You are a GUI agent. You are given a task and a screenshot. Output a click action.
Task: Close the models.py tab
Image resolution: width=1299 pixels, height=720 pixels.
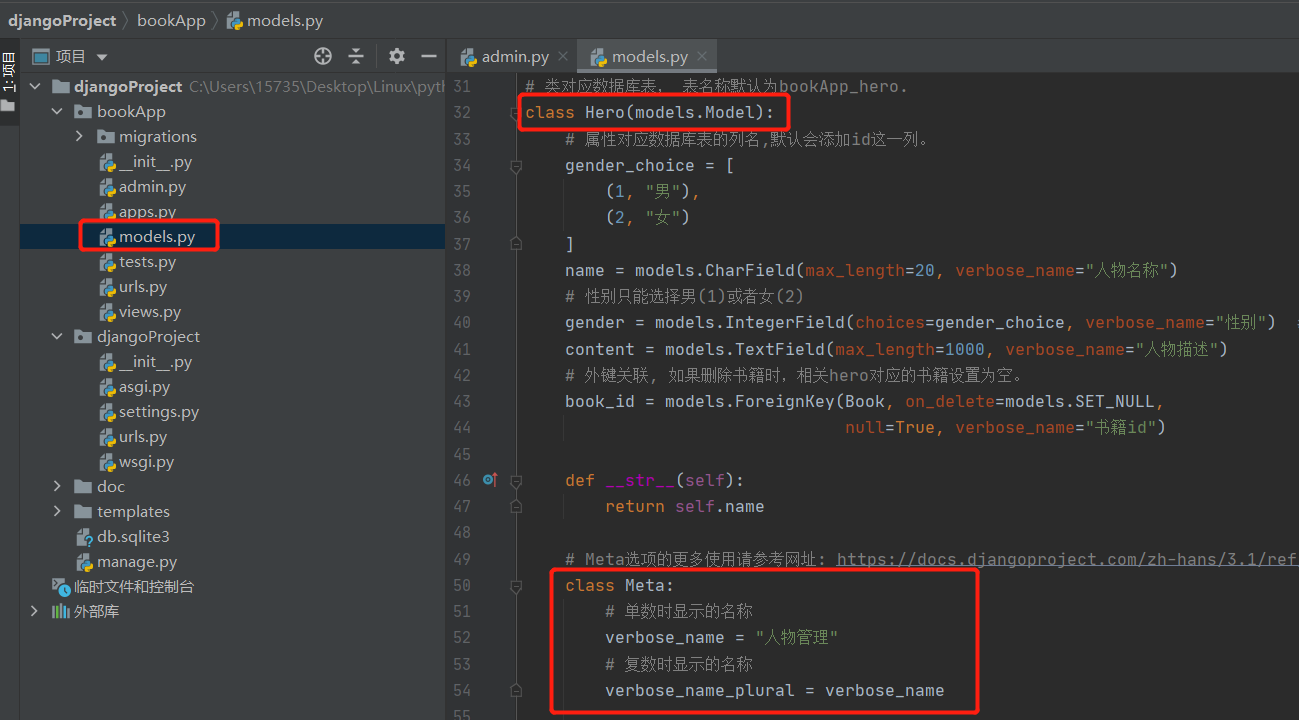click(702, 57)
